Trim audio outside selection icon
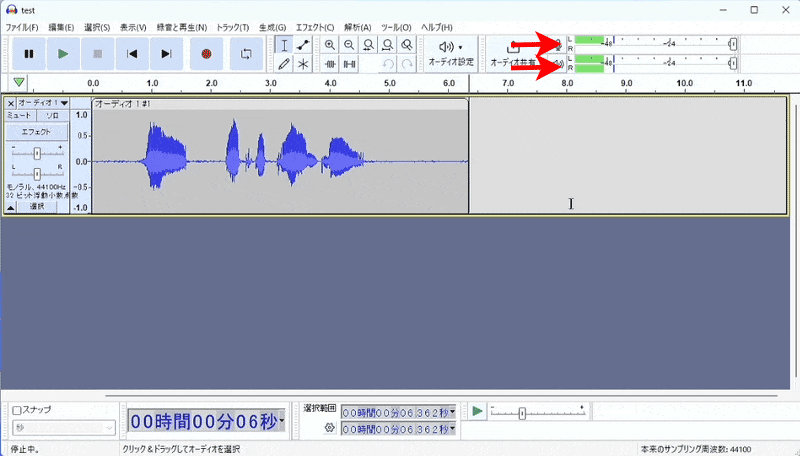 point(330,64)
